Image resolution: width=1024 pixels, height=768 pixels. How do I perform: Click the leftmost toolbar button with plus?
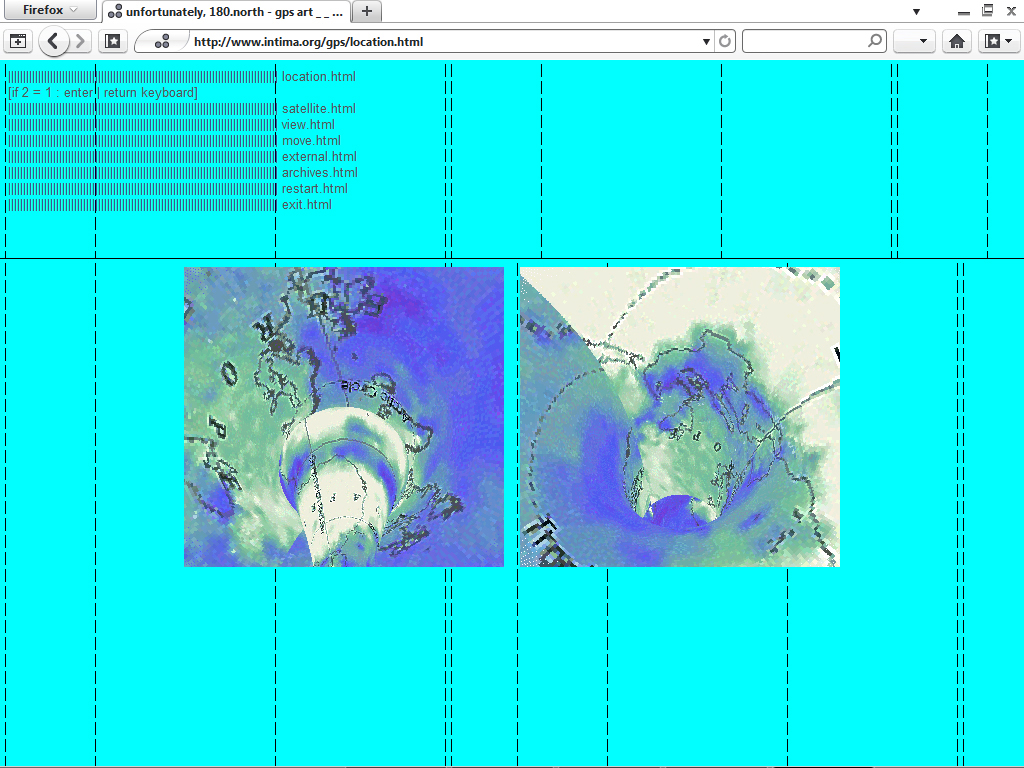point(18,42)
